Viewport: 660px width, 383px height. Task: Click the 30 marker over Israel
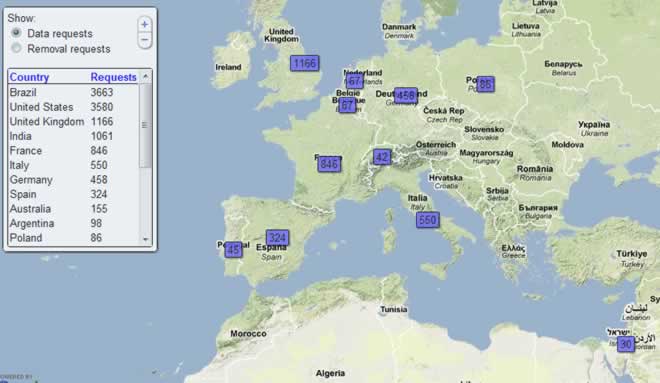(x=626, y=344)
